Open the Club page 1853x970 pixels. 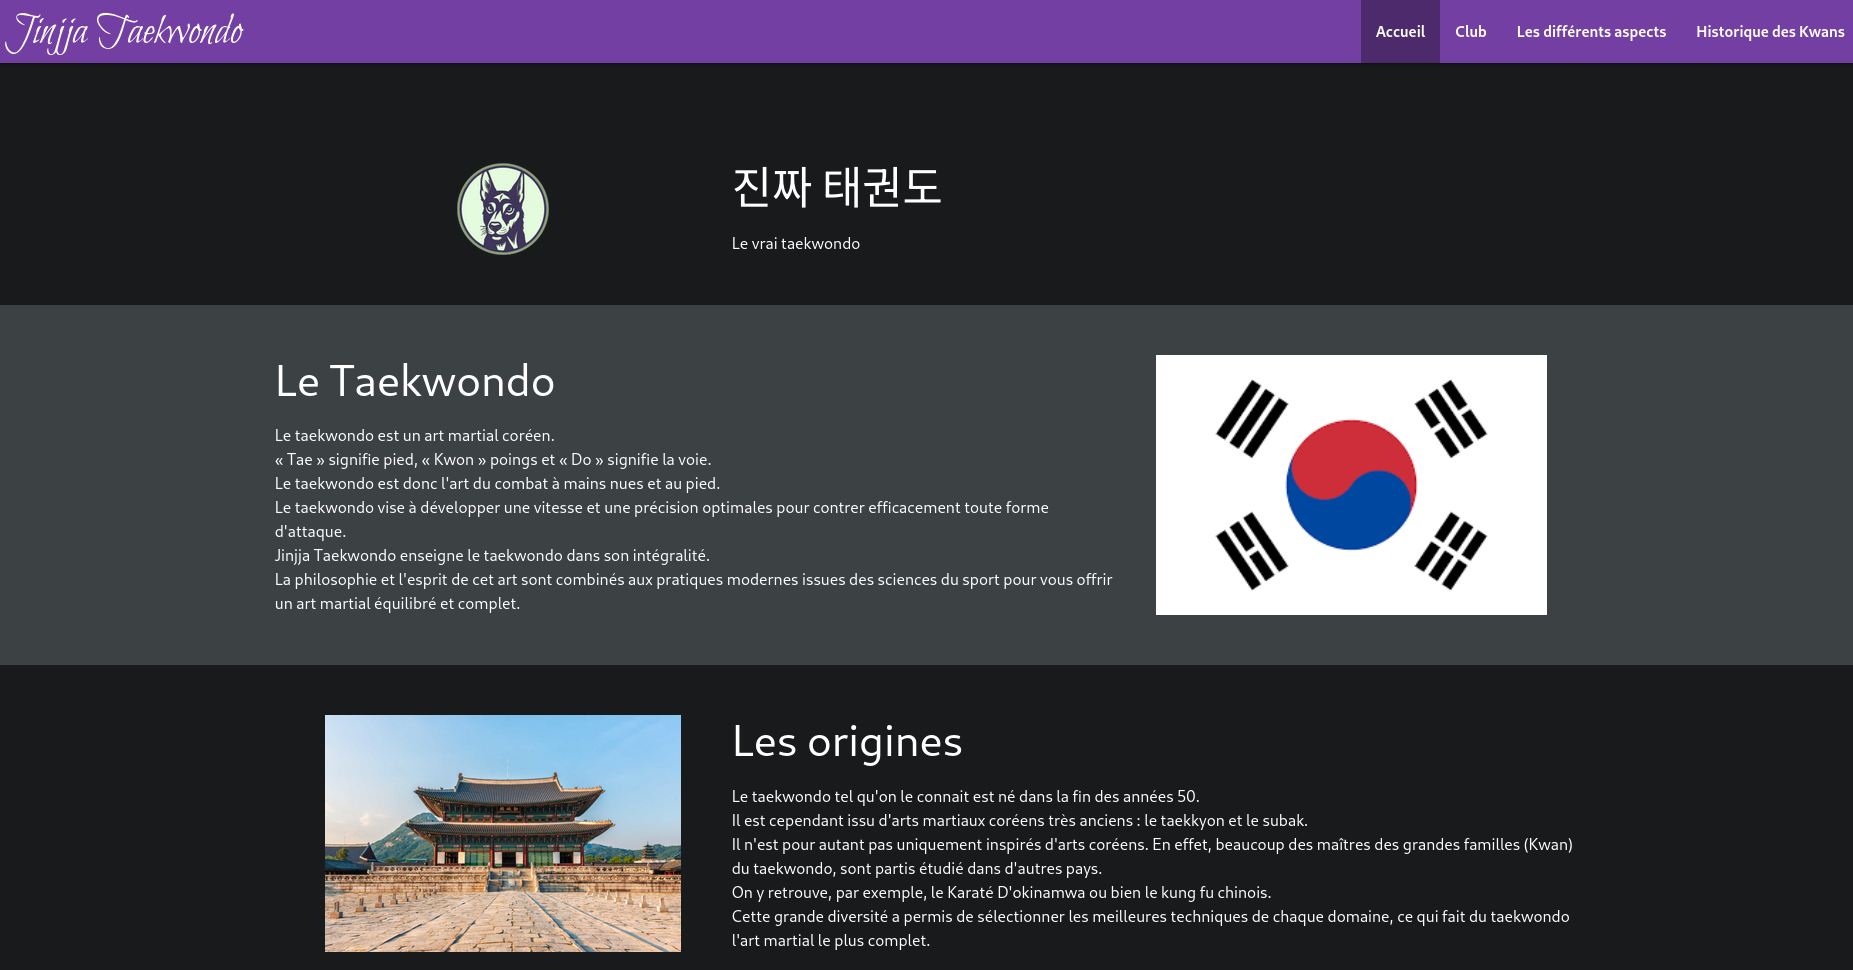1470,31
